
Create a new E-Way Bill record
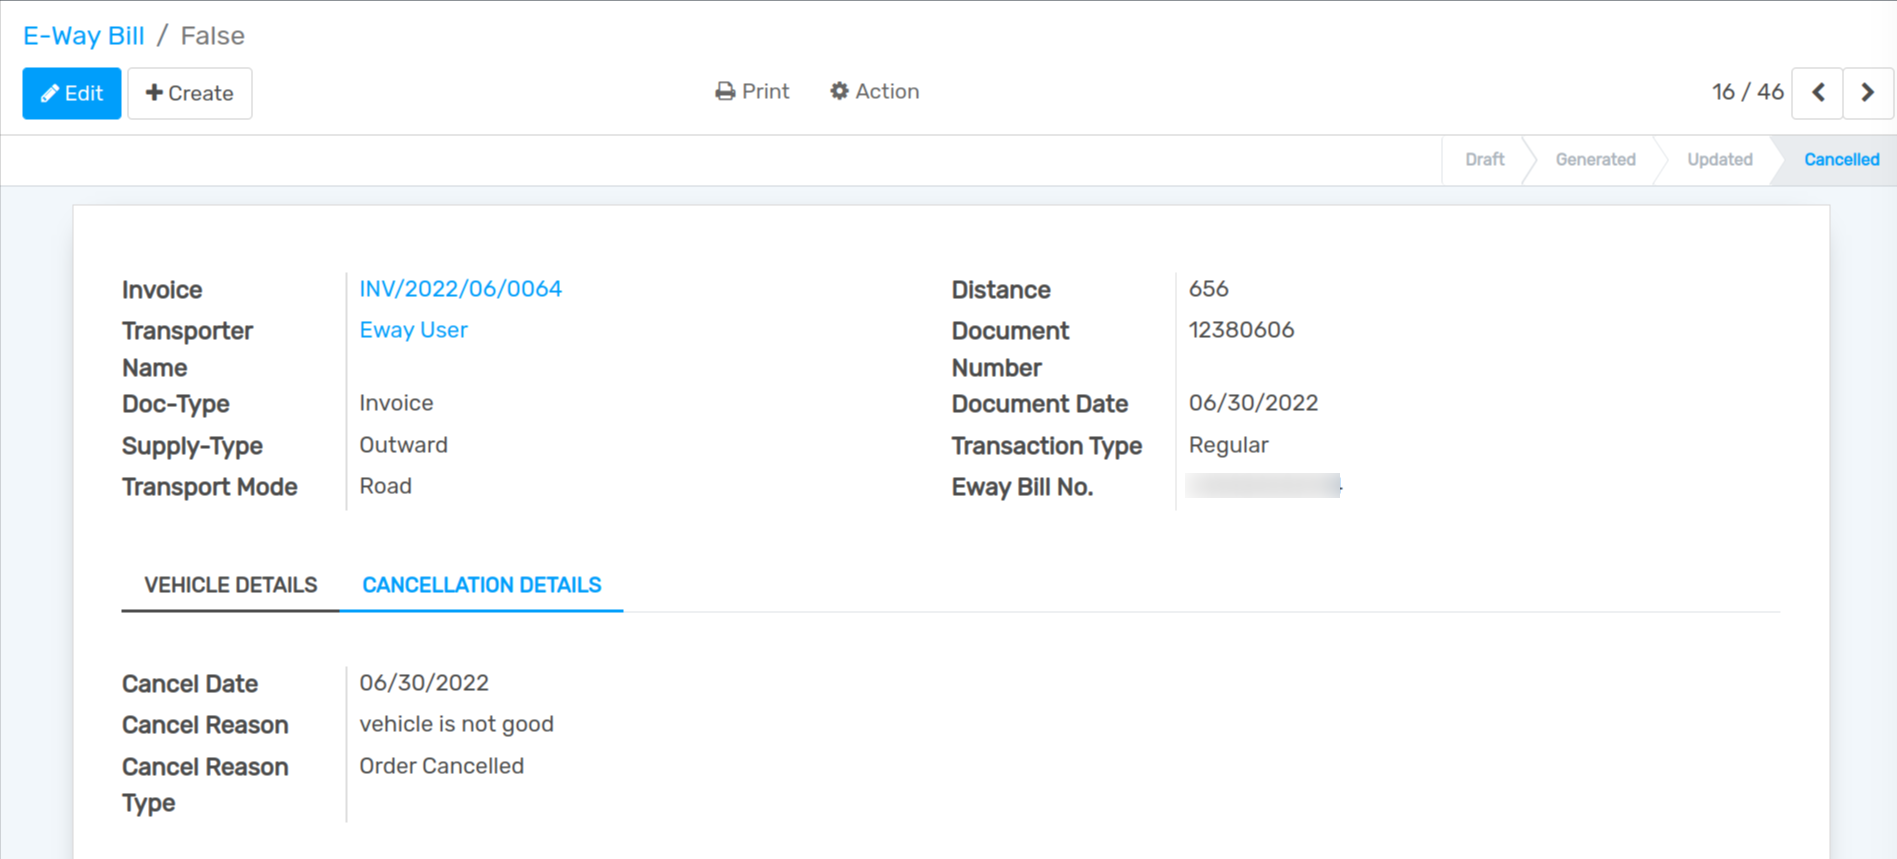tap(189, 93)
